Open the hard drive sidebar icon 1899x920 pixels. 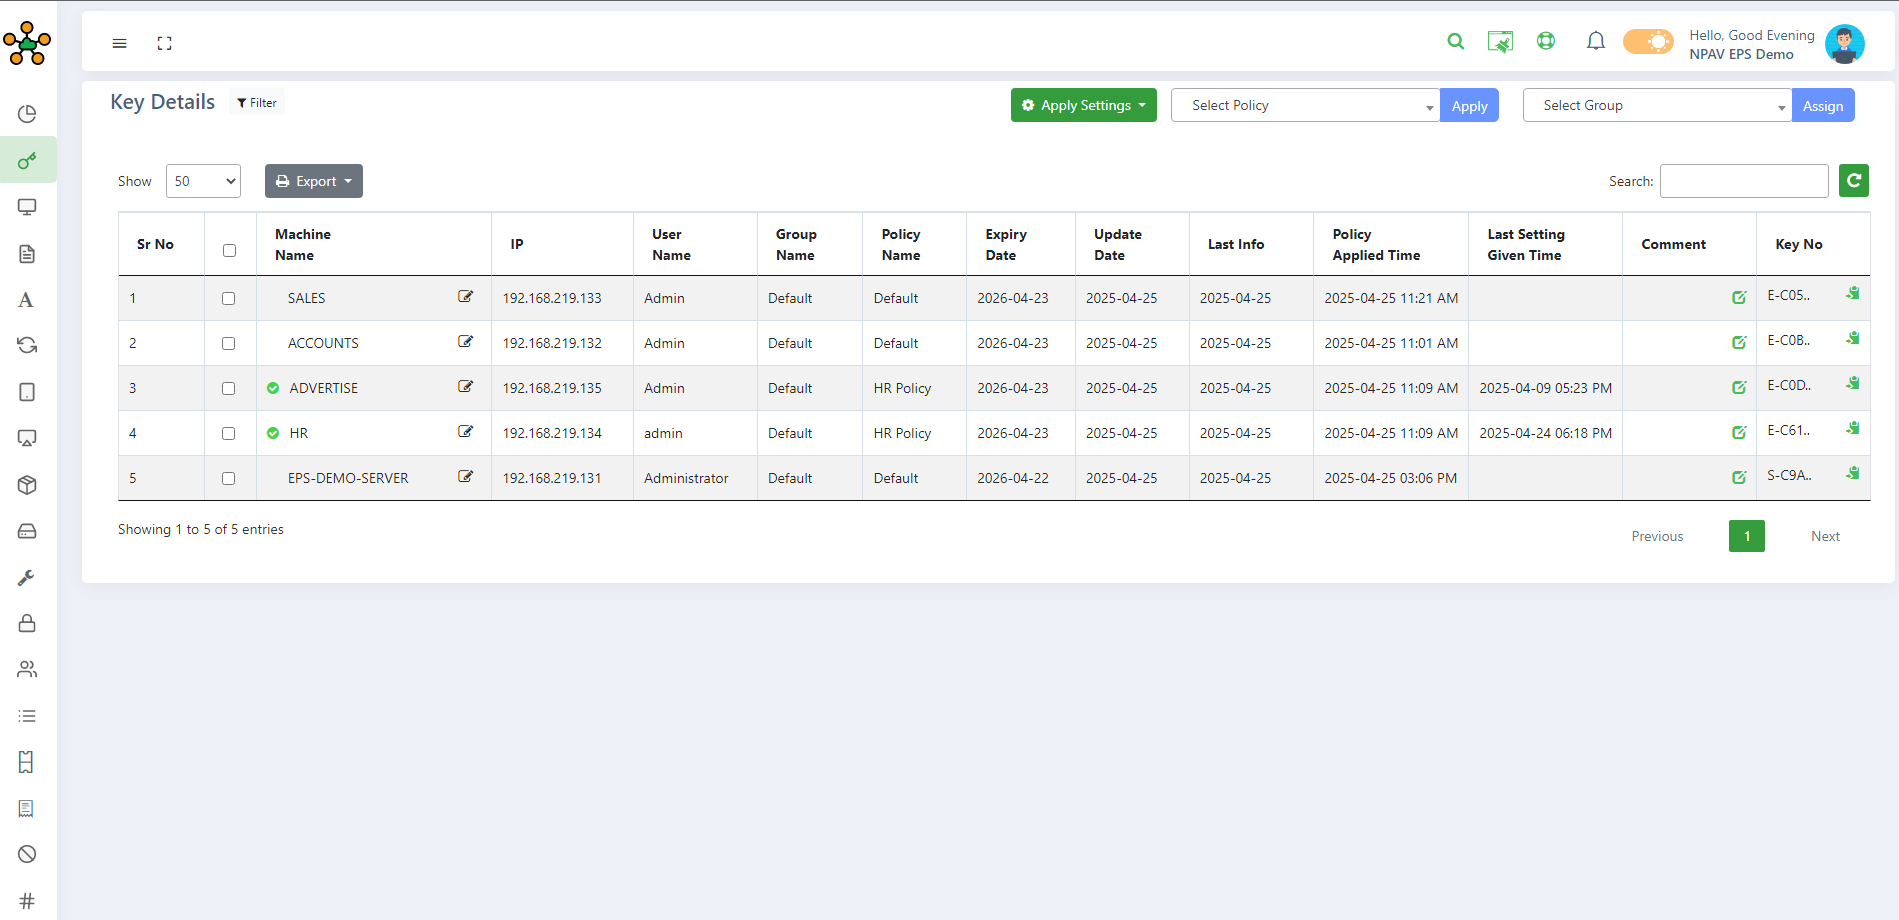point(27,531)
